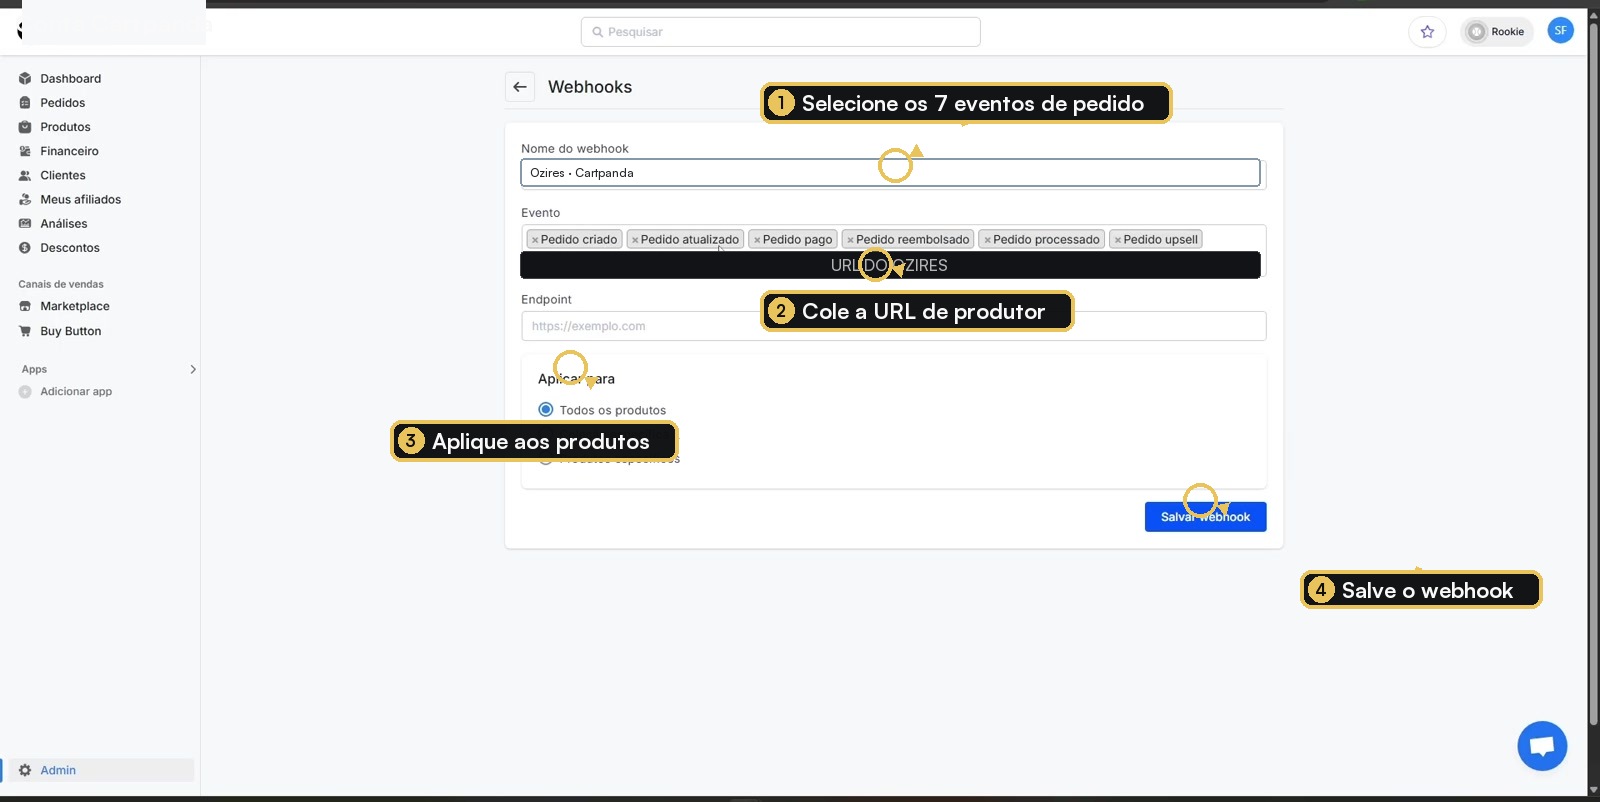Click the Nome do webhook input field
Viewport: 1600px width, 802px height.
point(890,173)
